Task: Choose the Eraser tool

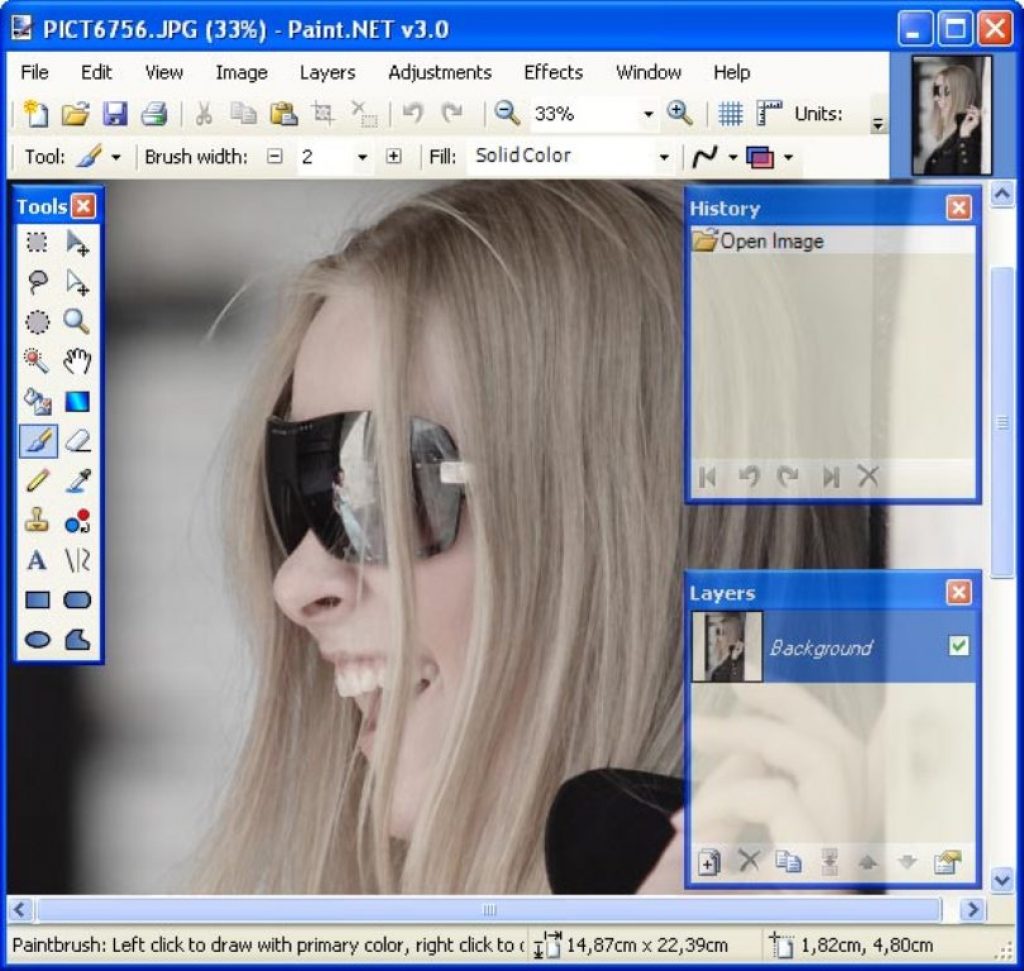Action: (77, 441)
